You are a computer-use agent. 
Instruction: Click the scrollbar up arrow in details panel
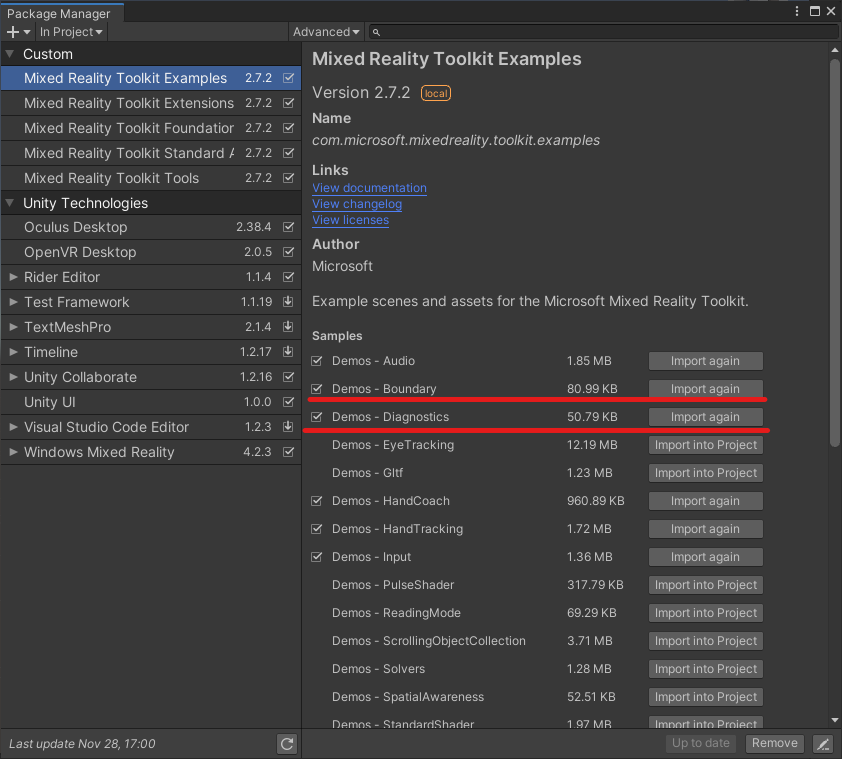[834, 50]
